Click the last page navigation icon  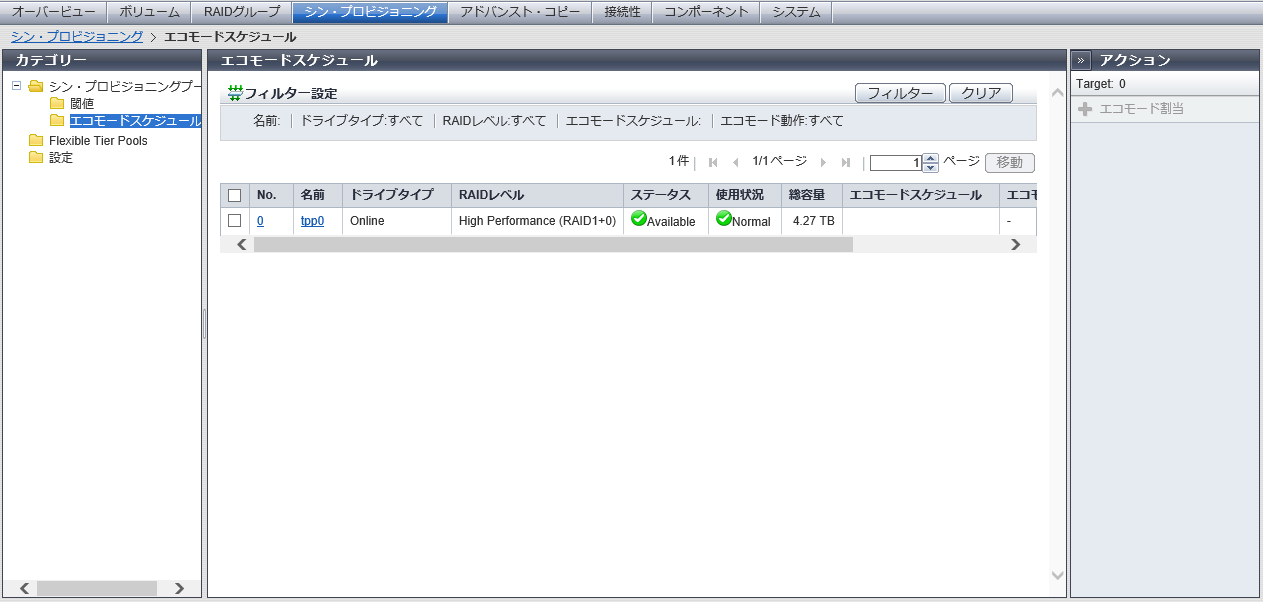tap(846, 163)
